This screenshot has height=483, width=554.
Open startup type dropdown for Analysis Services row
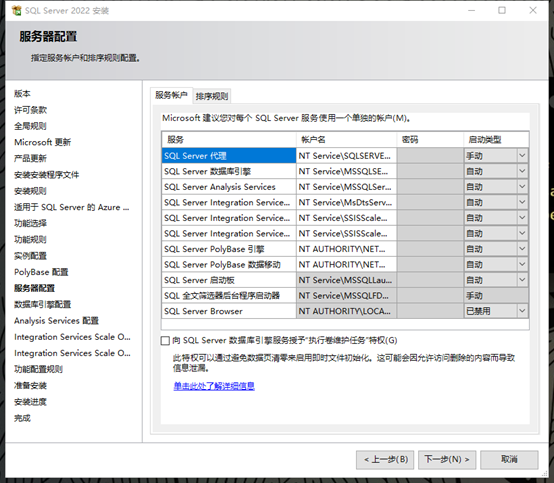click(522, 187)
